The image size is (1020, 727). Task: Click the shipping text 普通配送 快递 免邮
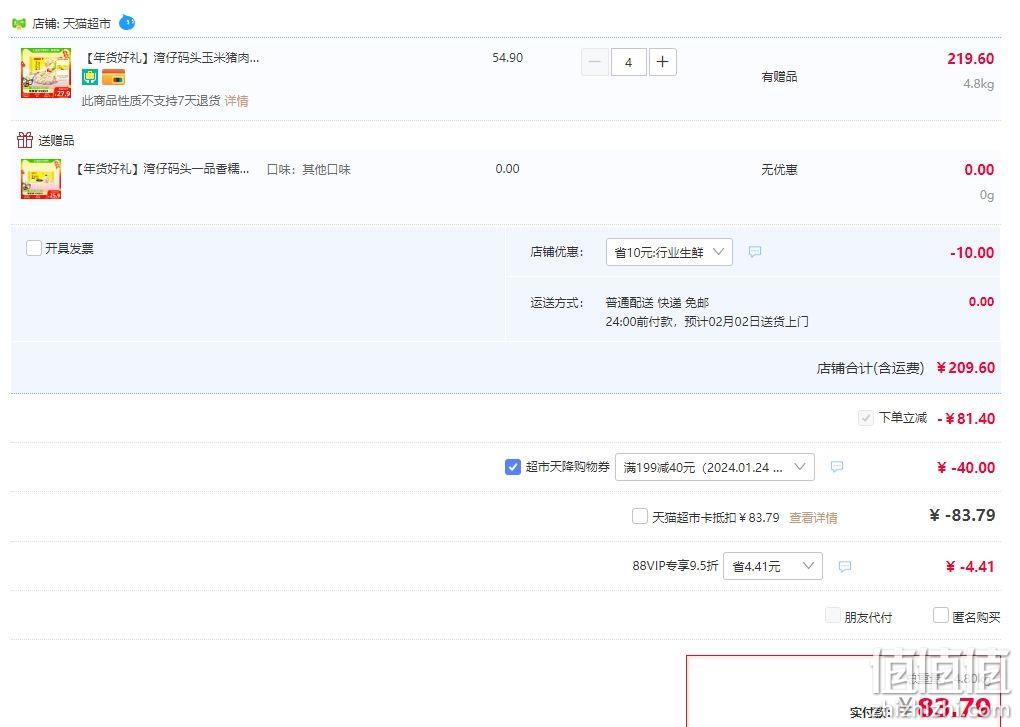point(657,302)
